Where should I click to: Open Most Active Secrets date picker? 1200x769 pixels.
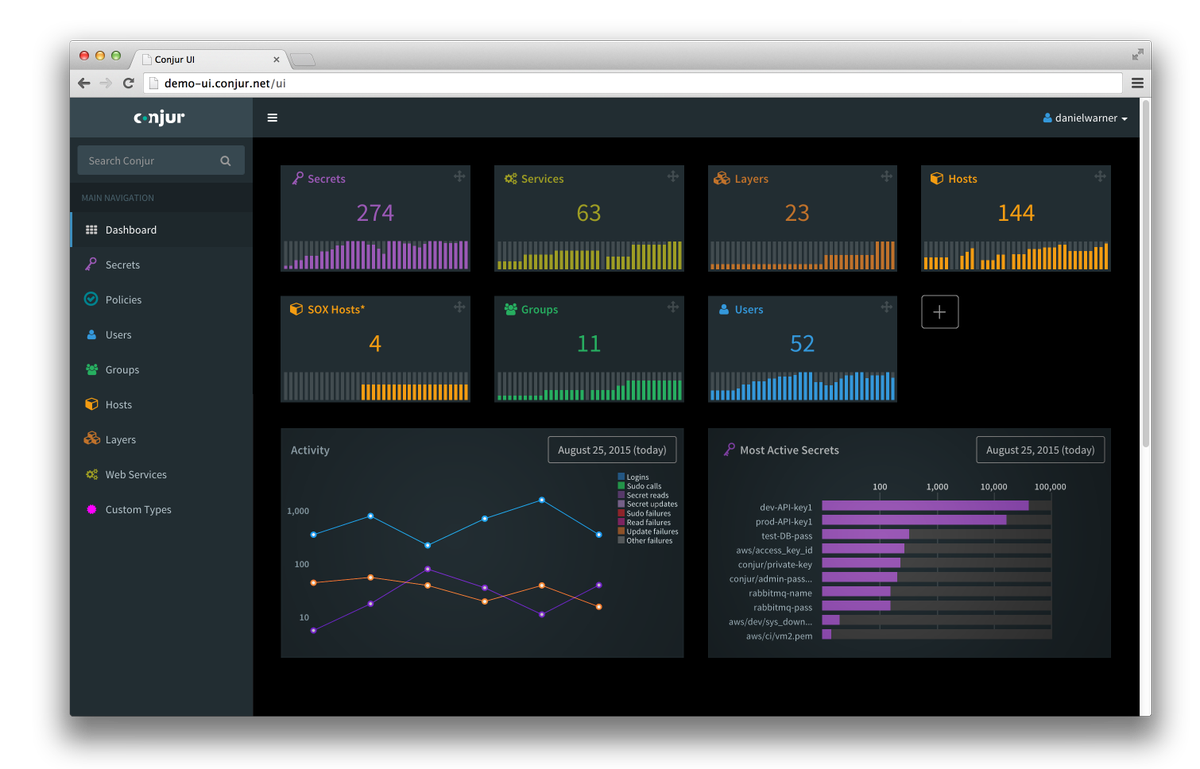pyautogui.click(x=1040, y=450)
